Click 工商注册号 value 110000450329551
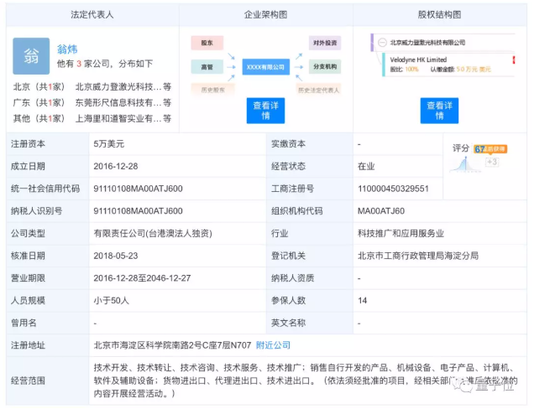 coord(393,189)
